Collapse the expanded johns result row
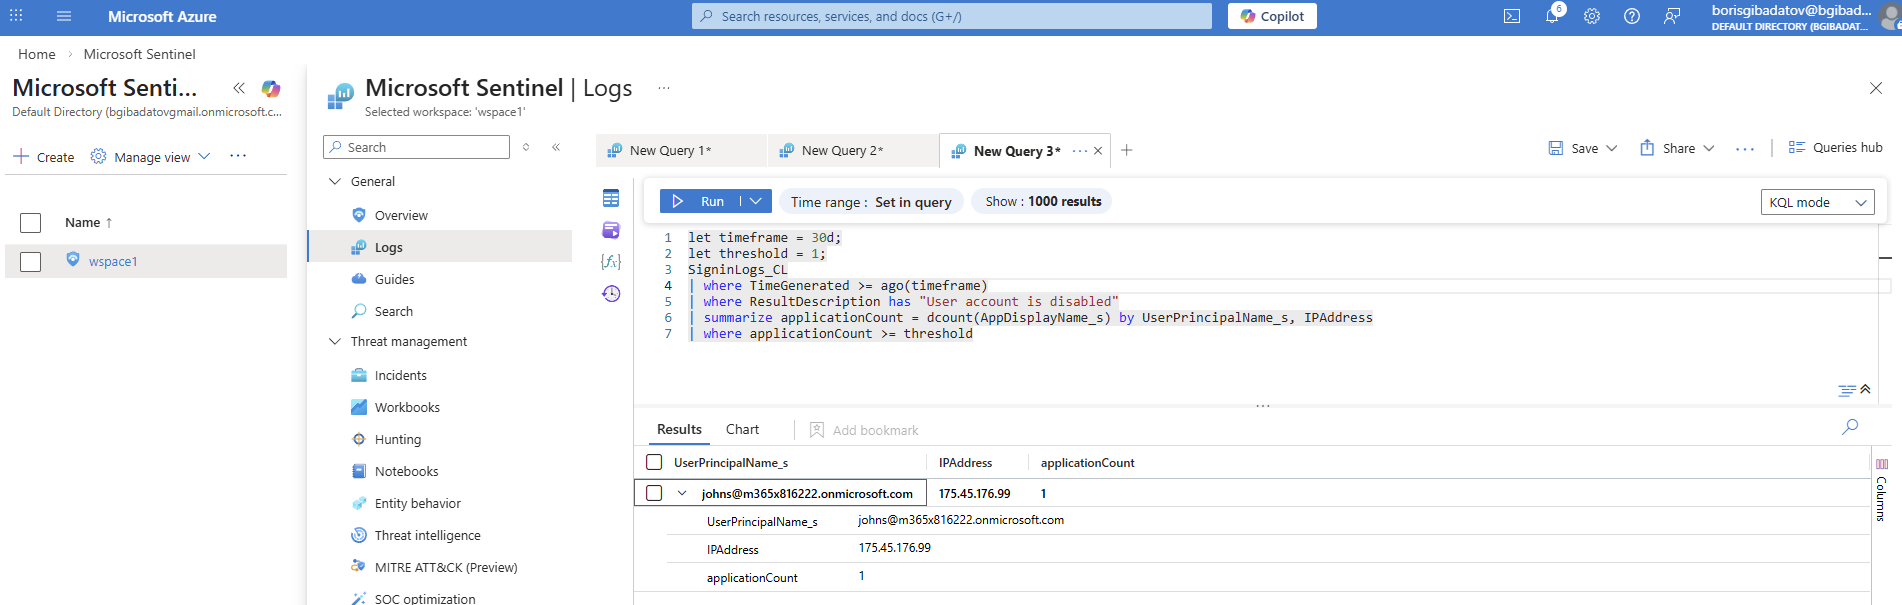Viewport: 1902px width, 605px height. pos(682,493)
